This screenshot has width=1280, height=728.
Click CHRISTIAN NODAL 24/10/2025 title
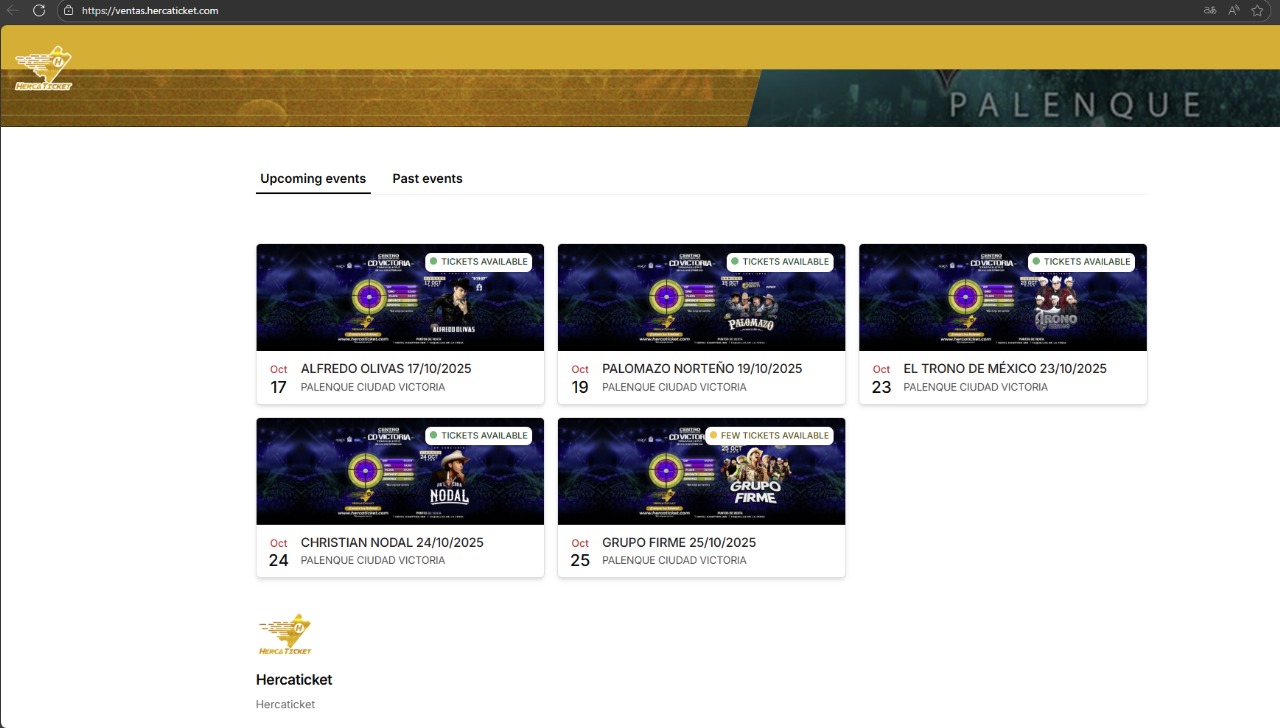coord(392,543)
